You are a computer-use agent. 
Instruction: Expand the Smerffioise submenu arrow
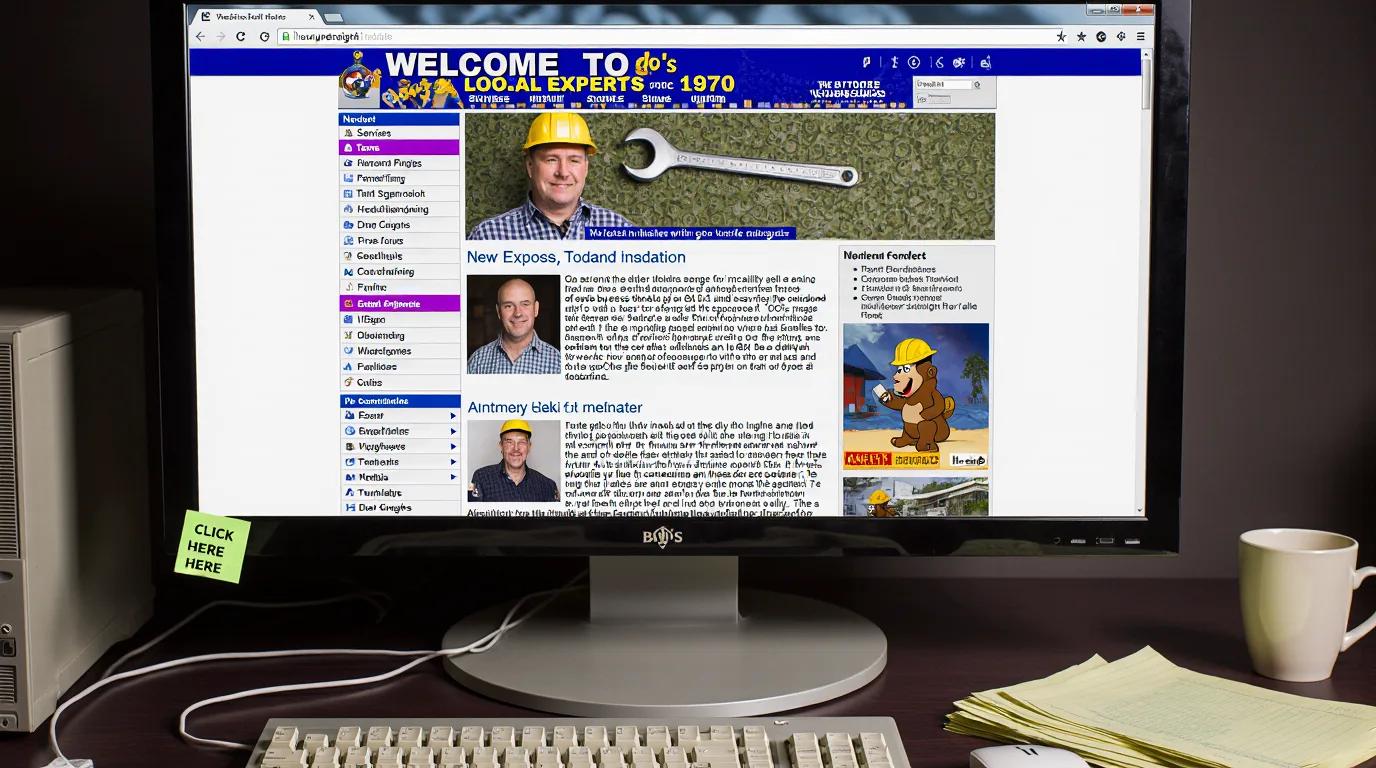[452, 431]
